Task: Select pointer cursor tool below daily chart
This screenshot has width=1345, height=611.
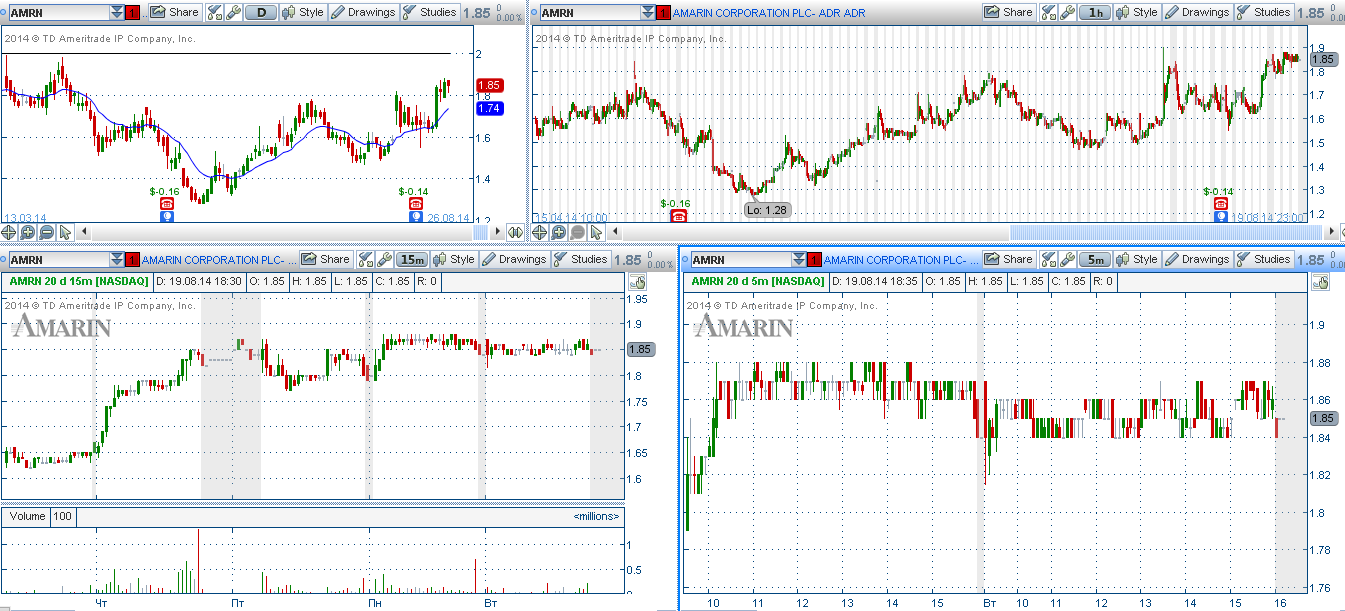Action: click(x=65, y=232)
